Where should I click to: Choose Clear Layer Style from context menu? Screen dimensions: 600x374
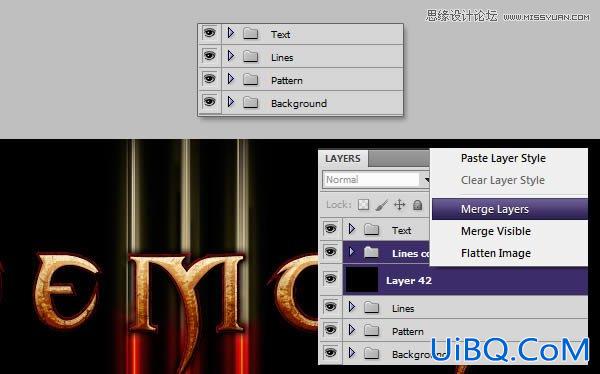[x=503, y=180]
